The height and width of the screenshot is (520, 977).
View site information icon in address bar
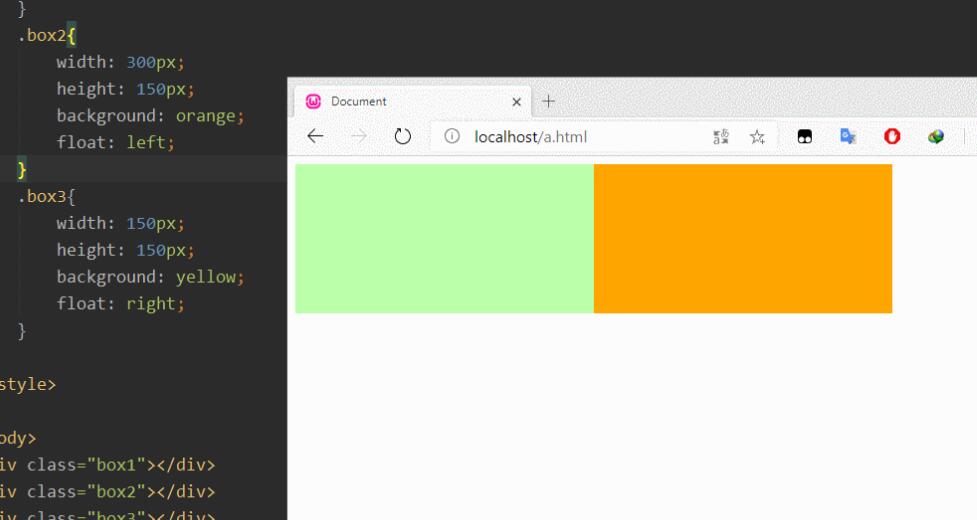(451, 136)
